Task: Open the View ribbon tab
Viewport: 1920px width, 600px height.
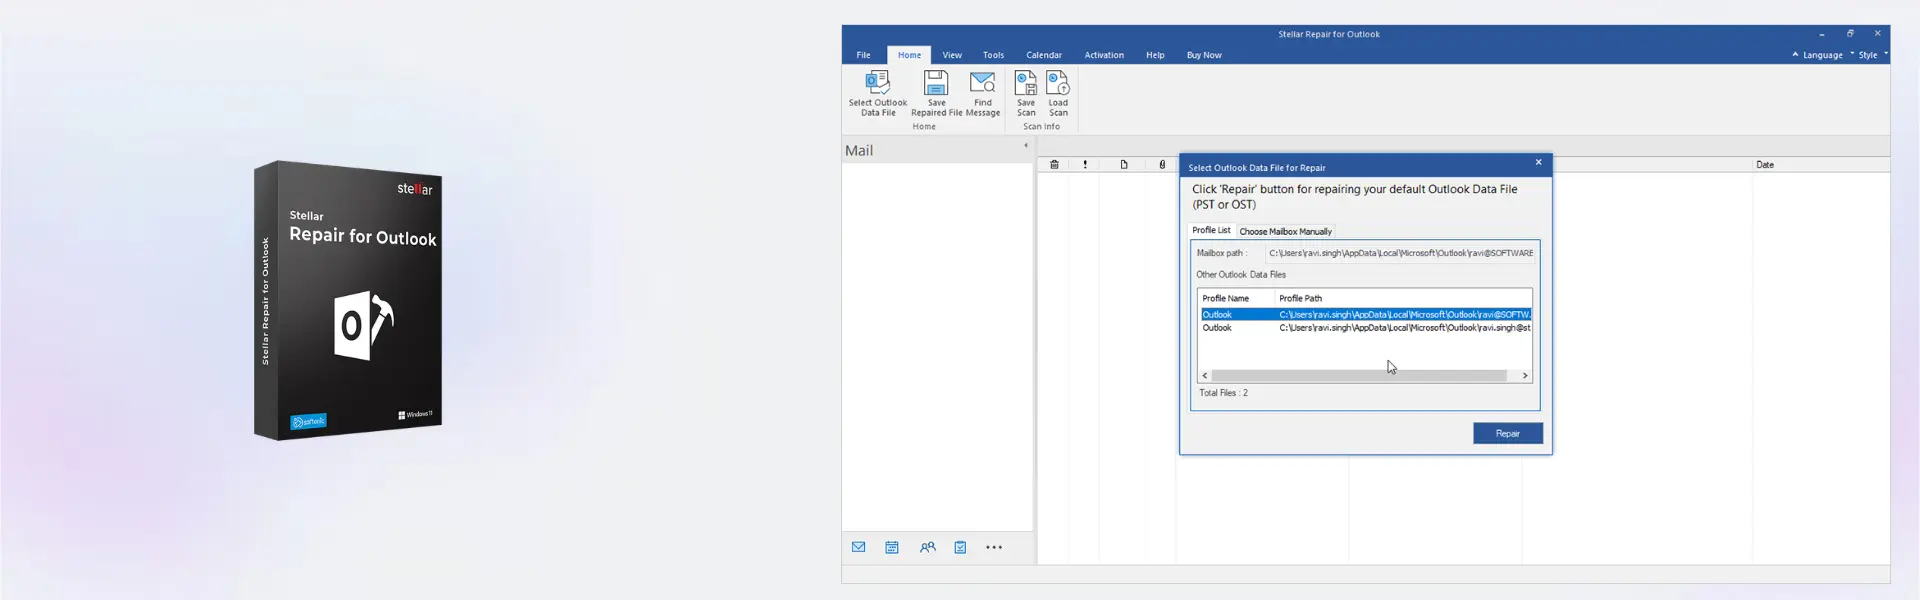Action: [952, 55]
